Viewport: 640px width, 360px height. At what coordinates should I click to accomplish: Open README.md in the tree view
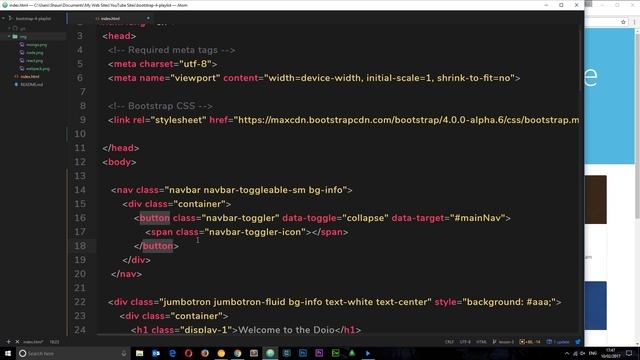coord(31,84)
